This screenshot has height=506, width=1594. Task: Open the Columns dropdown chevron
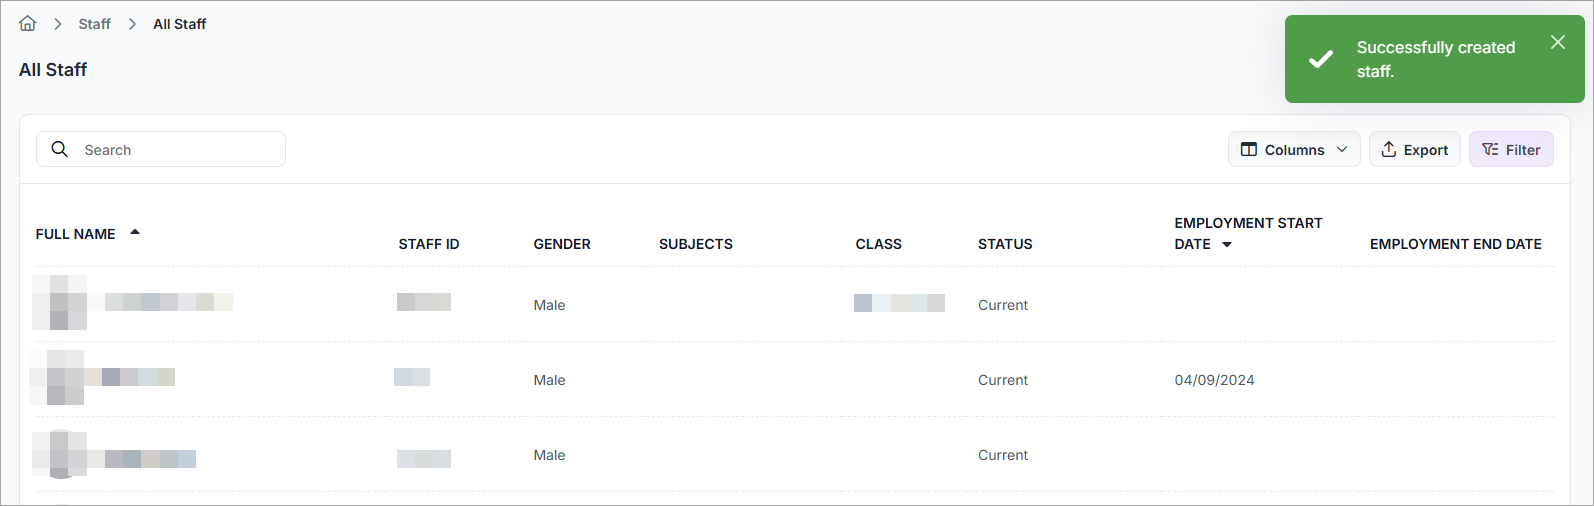coord(1342,149)
